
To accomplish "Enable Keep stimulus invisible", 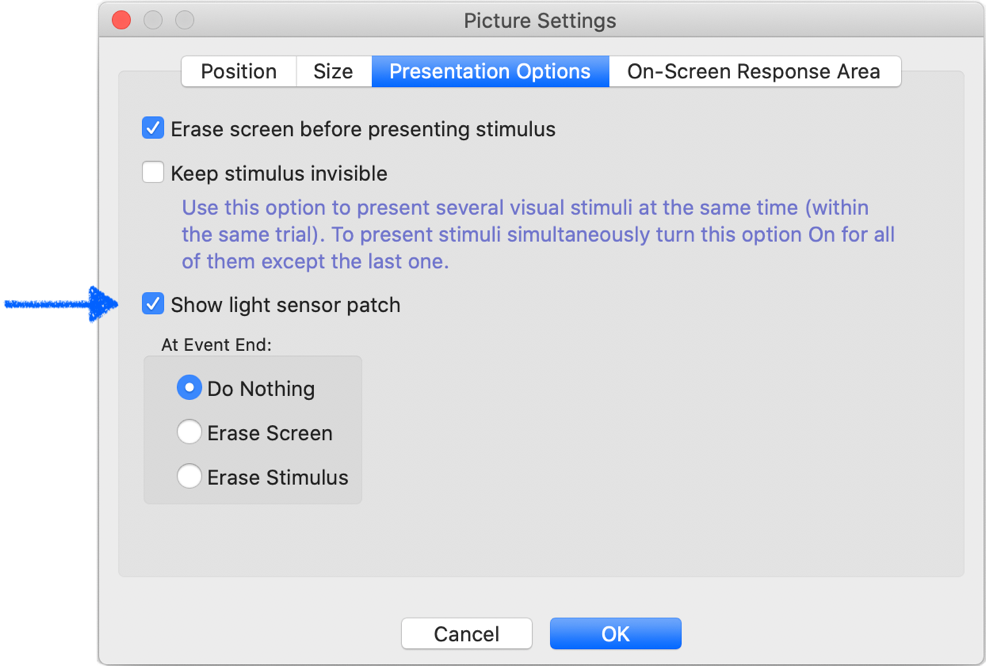I will [152, 172].
